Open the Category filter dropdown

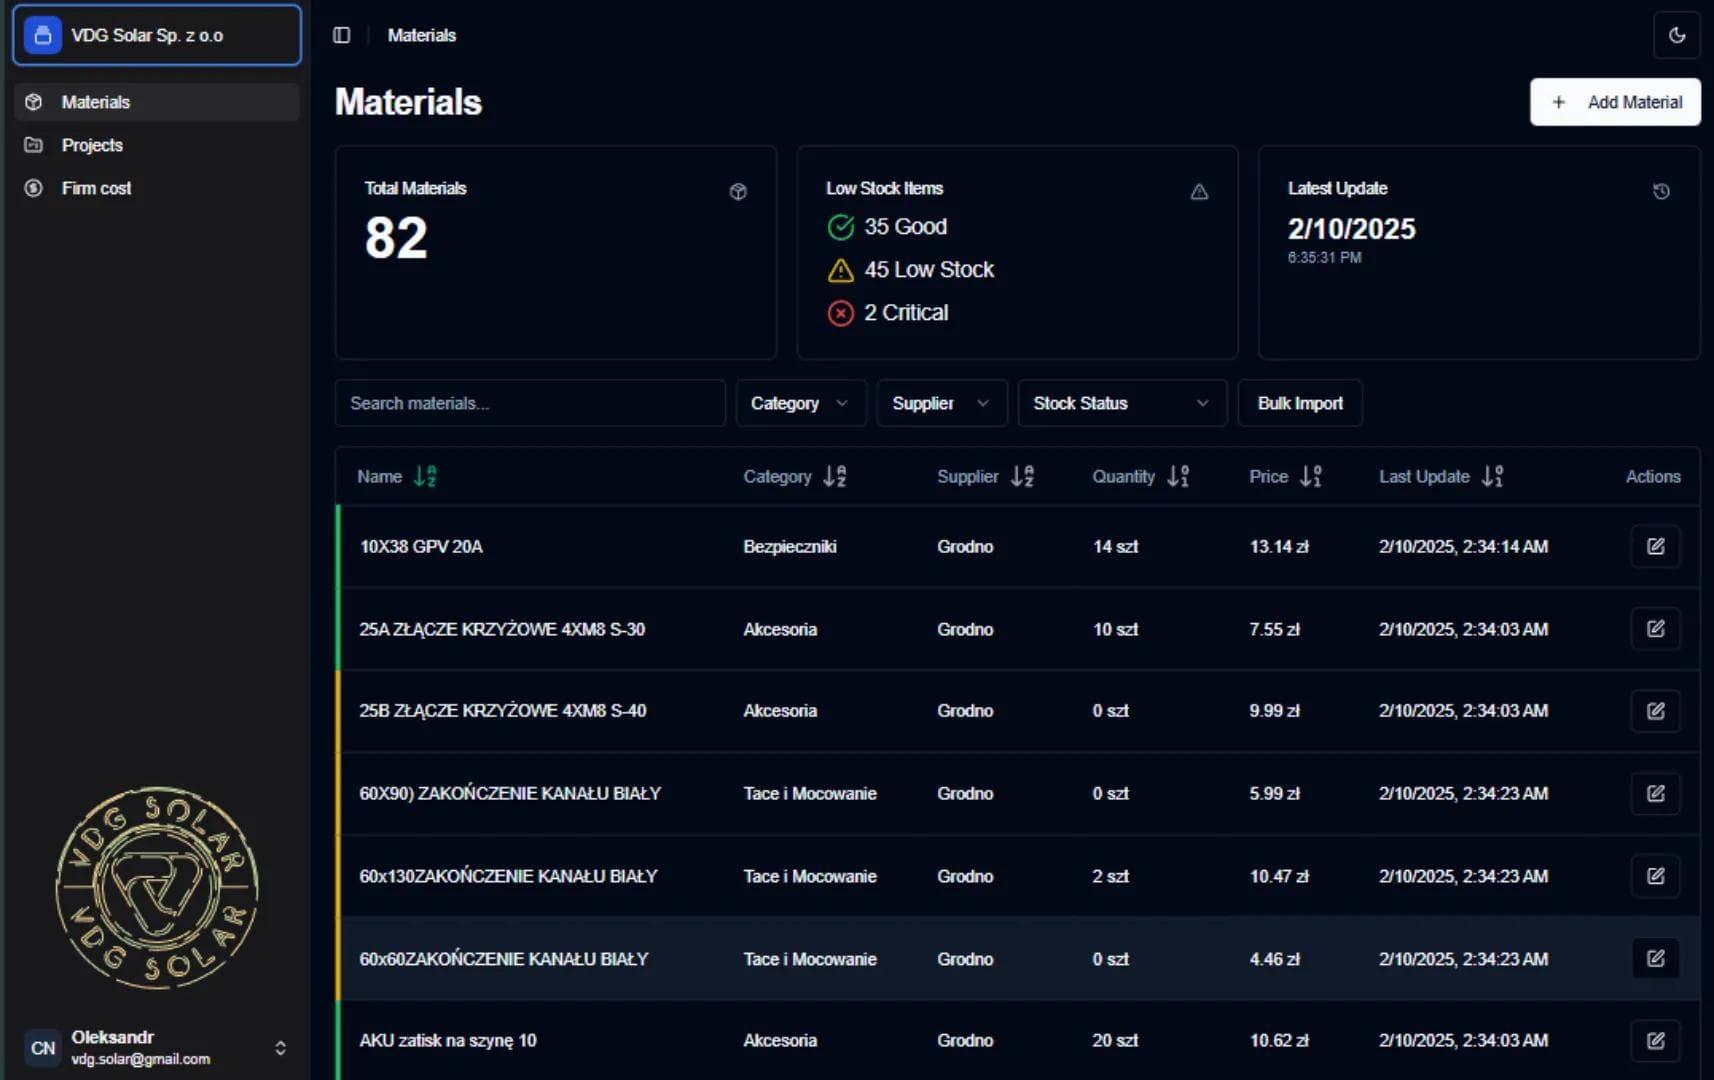tap(800, 403)
